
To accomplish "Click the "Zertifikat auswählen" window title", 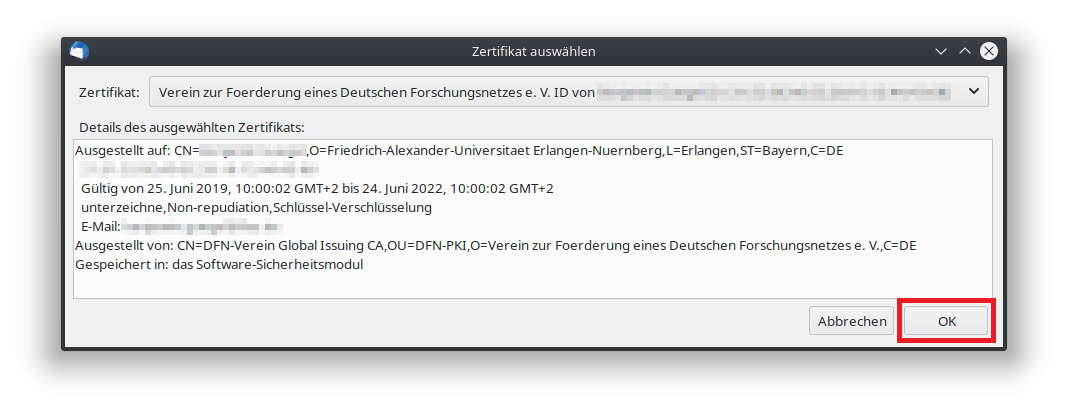I will pos(534,51).
